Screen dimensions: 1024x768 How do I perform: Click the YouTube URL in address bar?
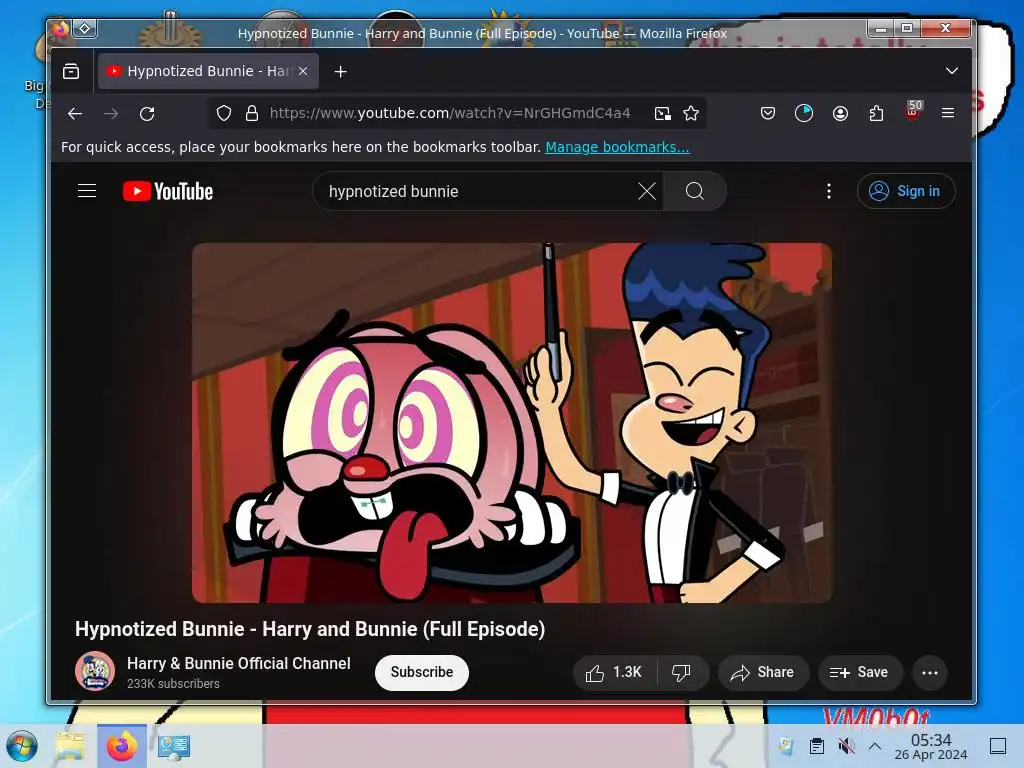450,113
